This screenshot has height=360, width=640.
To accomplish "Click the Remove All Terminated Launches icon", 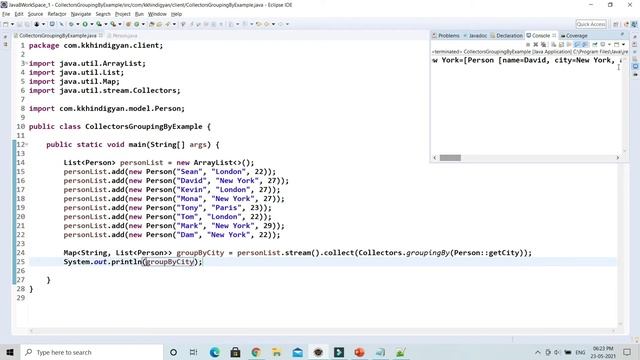I will pos(544,44).
